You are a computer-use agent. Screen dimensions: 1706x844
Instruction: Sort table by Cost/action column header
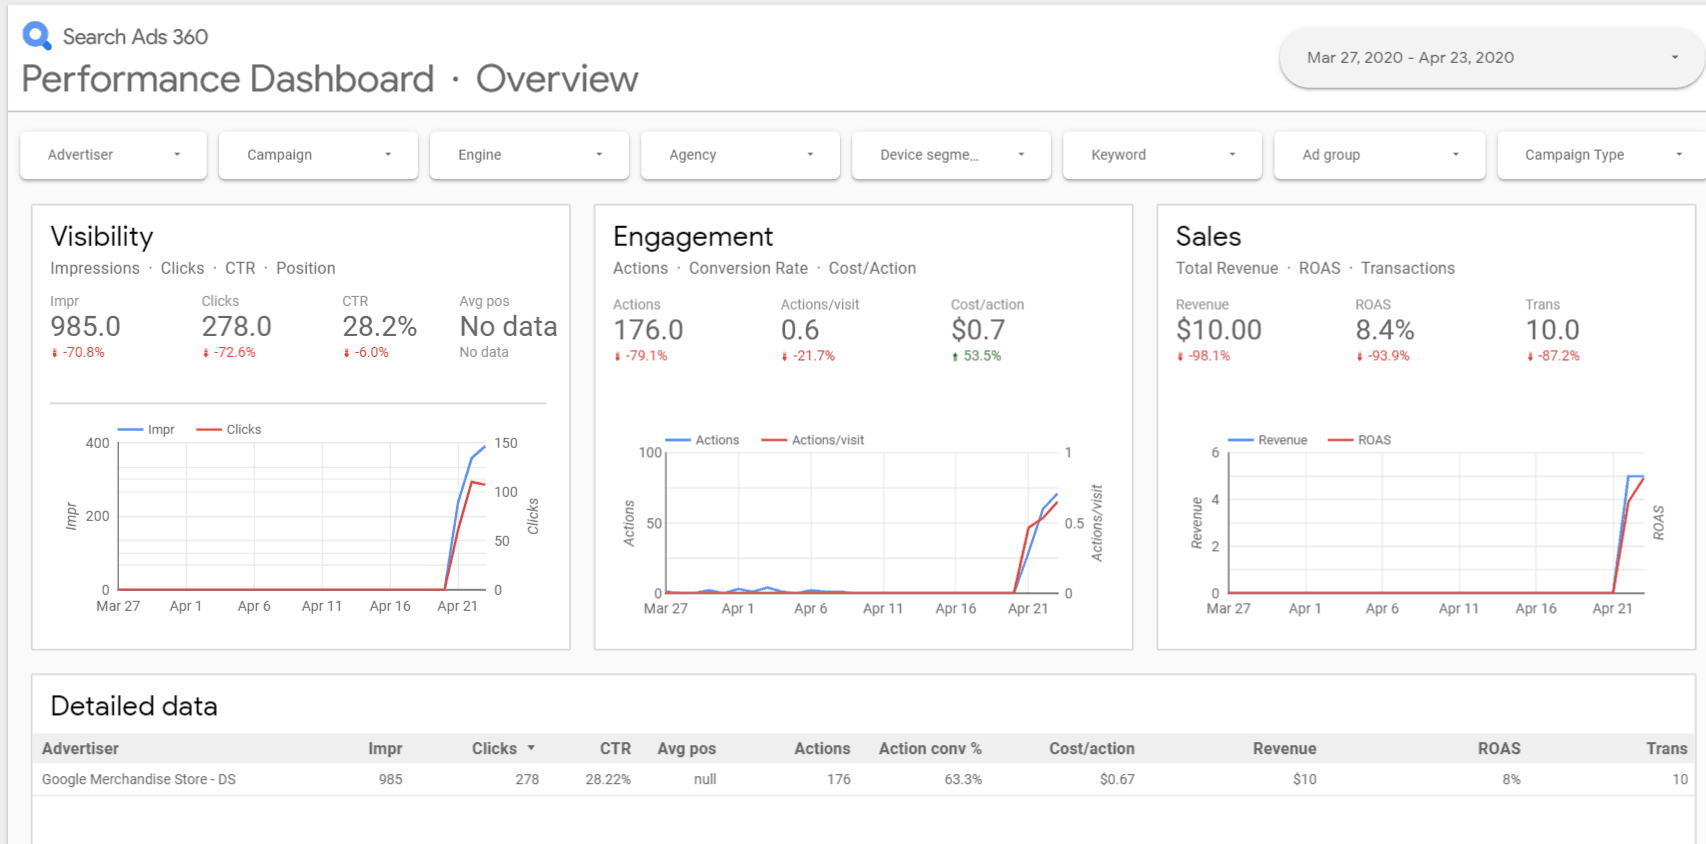[x=1091, y=748]
